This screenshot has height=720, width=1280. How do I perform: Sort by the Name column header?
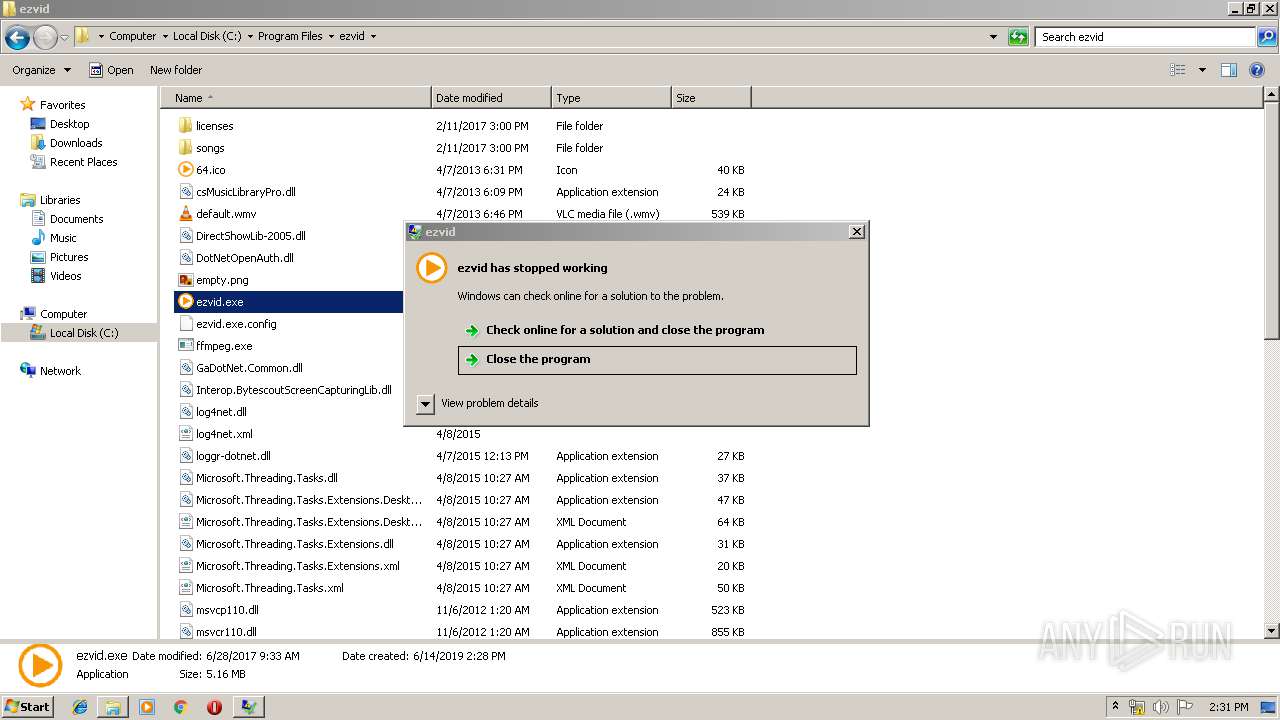coord(295,98)
